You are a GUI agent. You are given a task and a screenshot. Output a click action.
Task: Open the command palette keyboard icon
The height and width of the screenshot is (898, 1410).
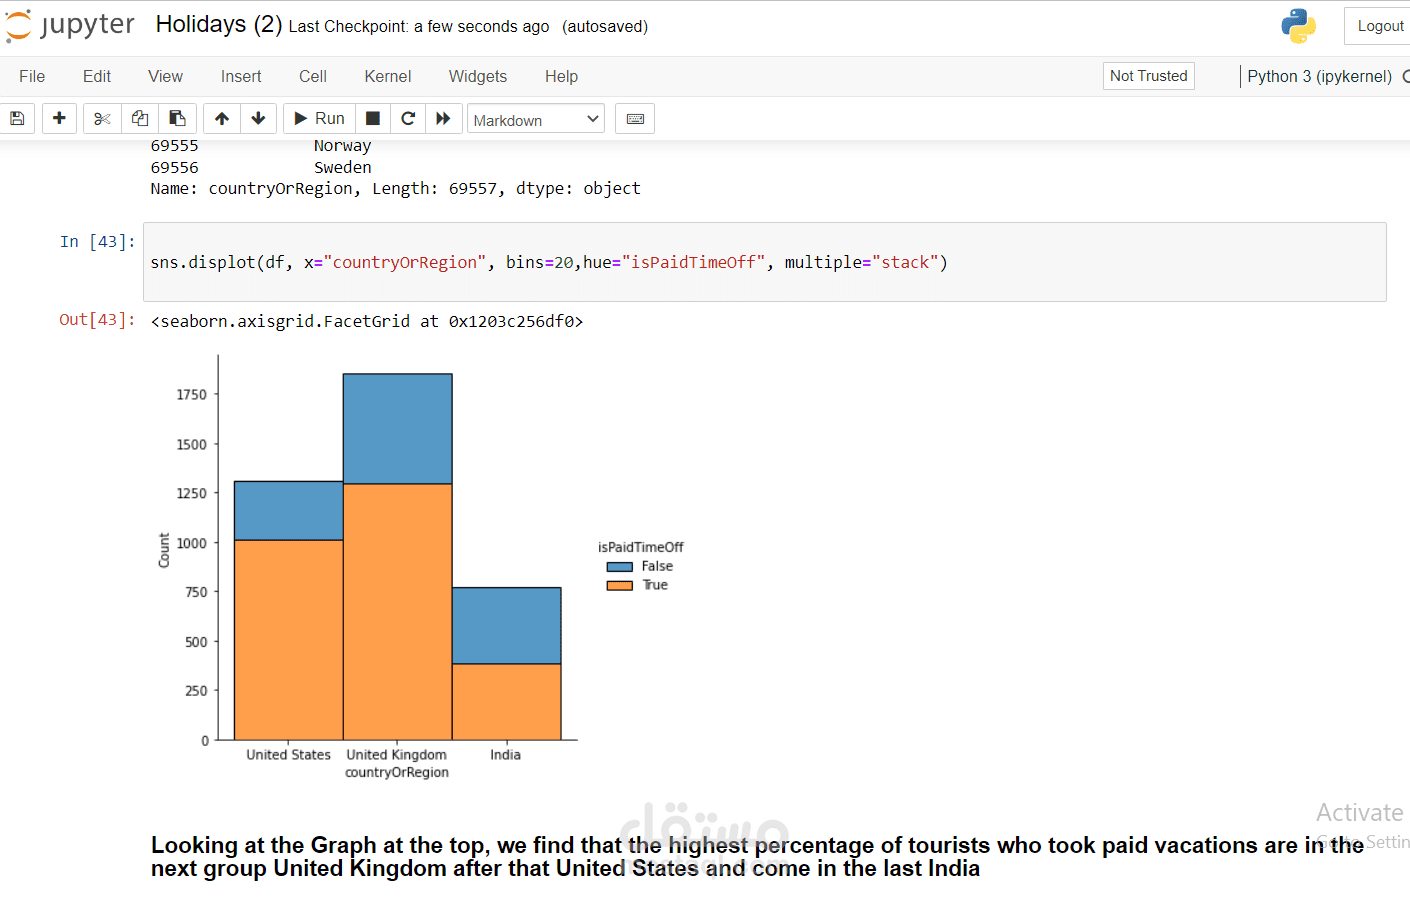(x=635, y=119)
